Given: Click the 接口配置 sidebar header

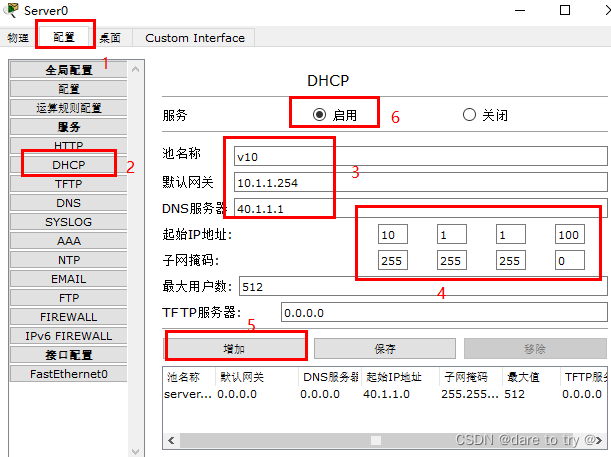Looking at the screenshot, I should pos(69,355).
